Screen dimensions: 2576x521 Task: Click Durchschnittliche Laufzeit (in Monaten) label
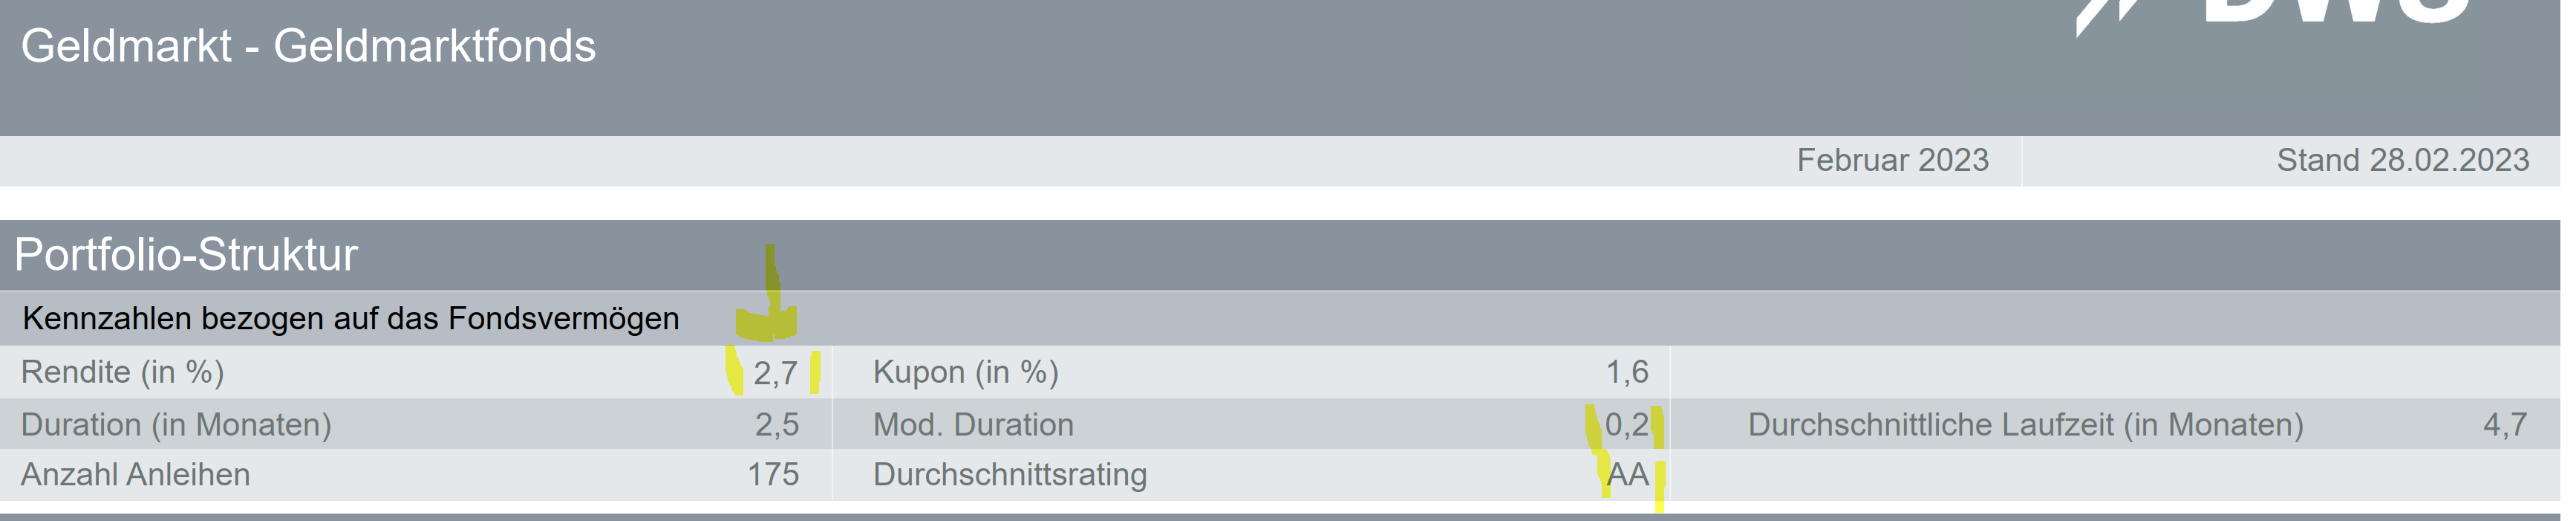pyautogui.click(x=2025, y=425)
